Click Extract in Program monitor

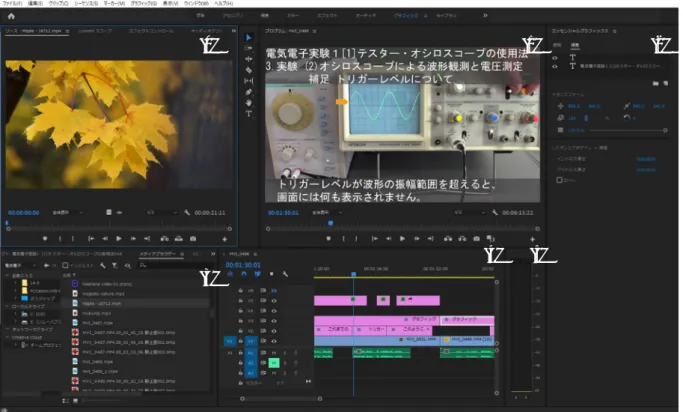tap(462, 239)
